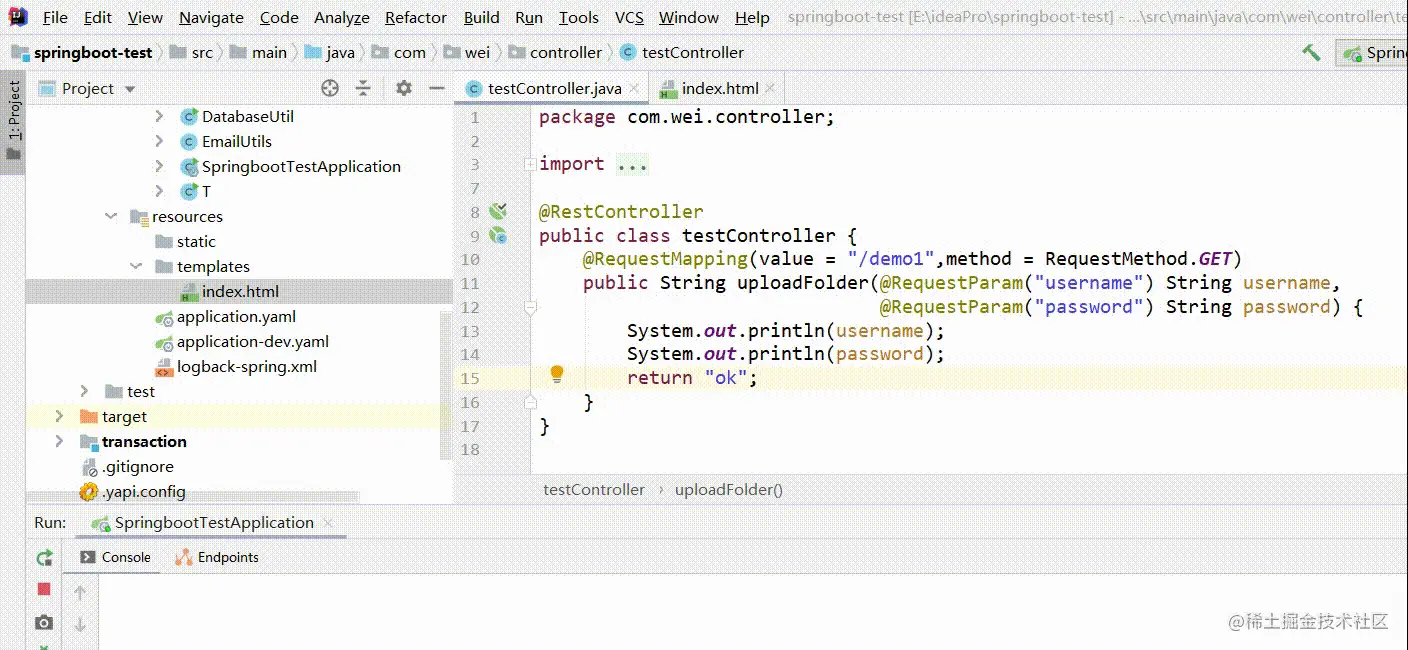Select .gitignore in the project tree
Screen dimensions: 1408x650
point(137,467)
